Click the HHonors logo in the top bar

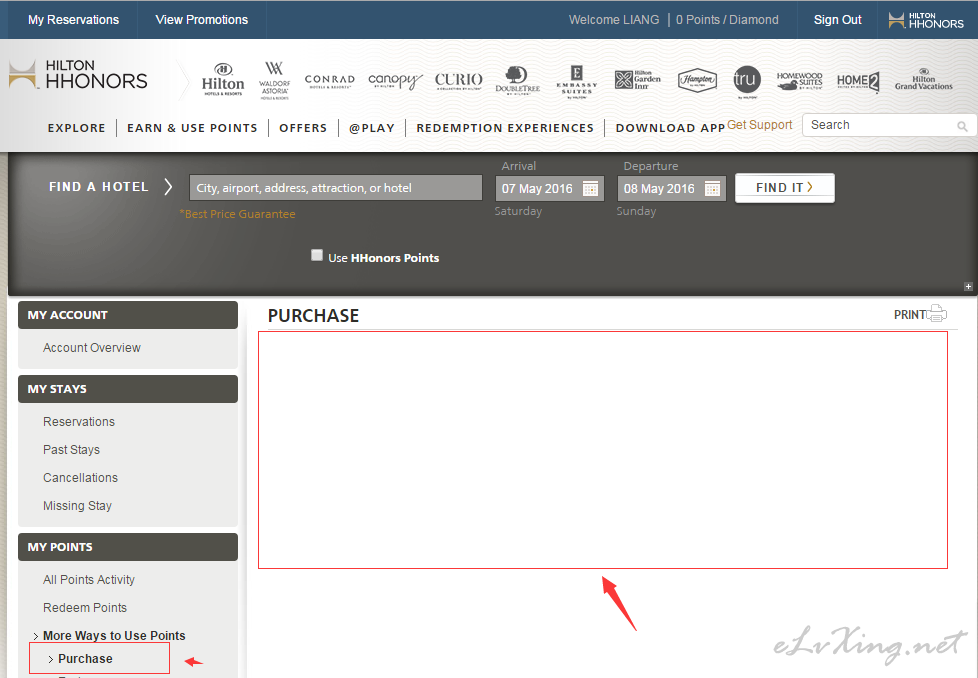point(926,20)
